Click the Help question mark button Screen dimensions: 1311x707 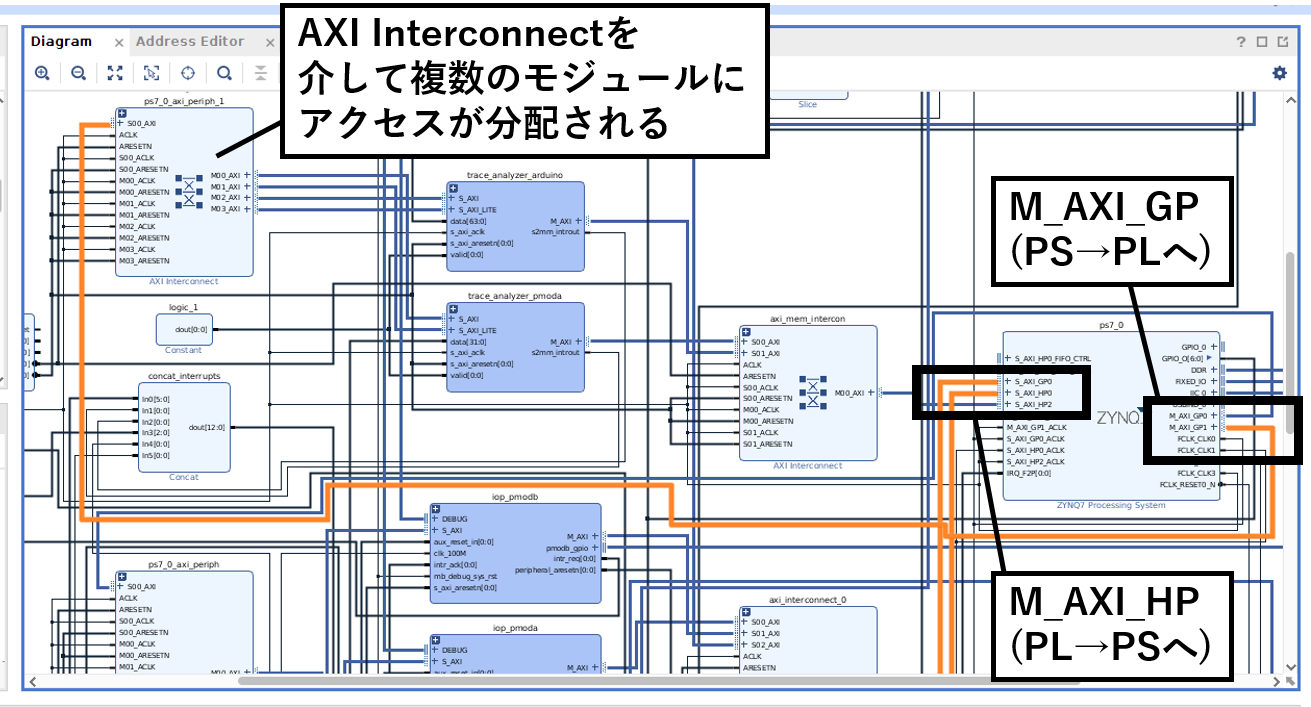click(x=1241, y=41)
